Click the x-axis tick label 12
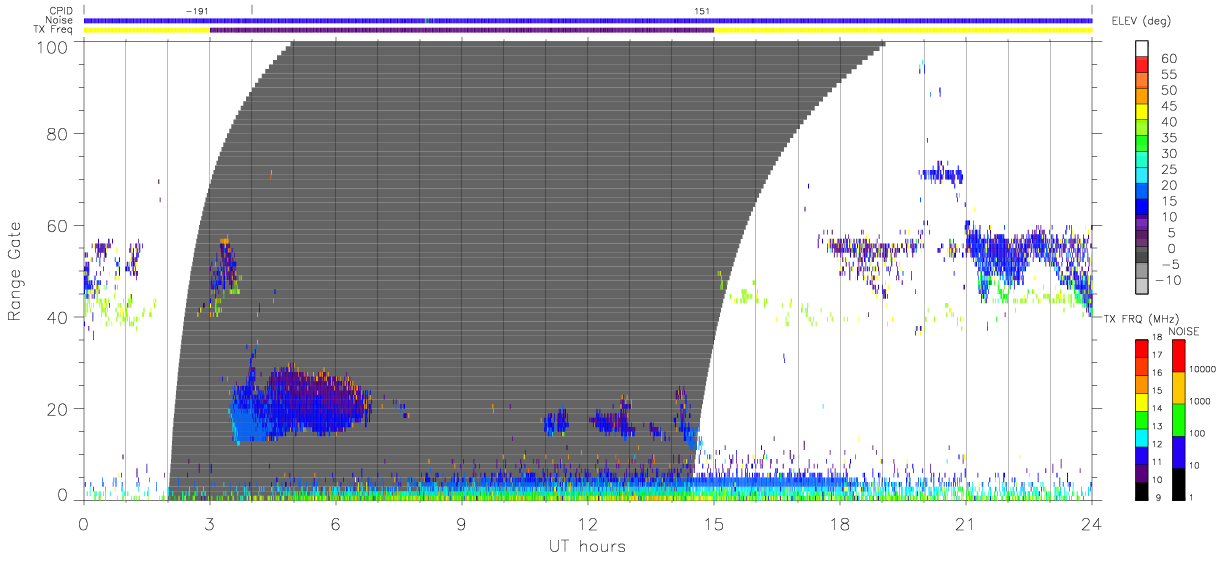 [x=588, y=523]
